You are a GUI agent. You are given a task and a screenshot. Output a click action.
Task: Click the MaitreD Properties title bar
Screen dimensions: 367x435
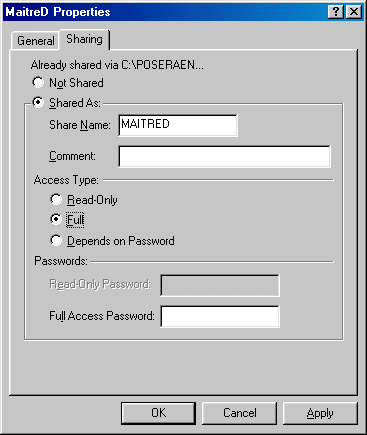pos(166,12)
